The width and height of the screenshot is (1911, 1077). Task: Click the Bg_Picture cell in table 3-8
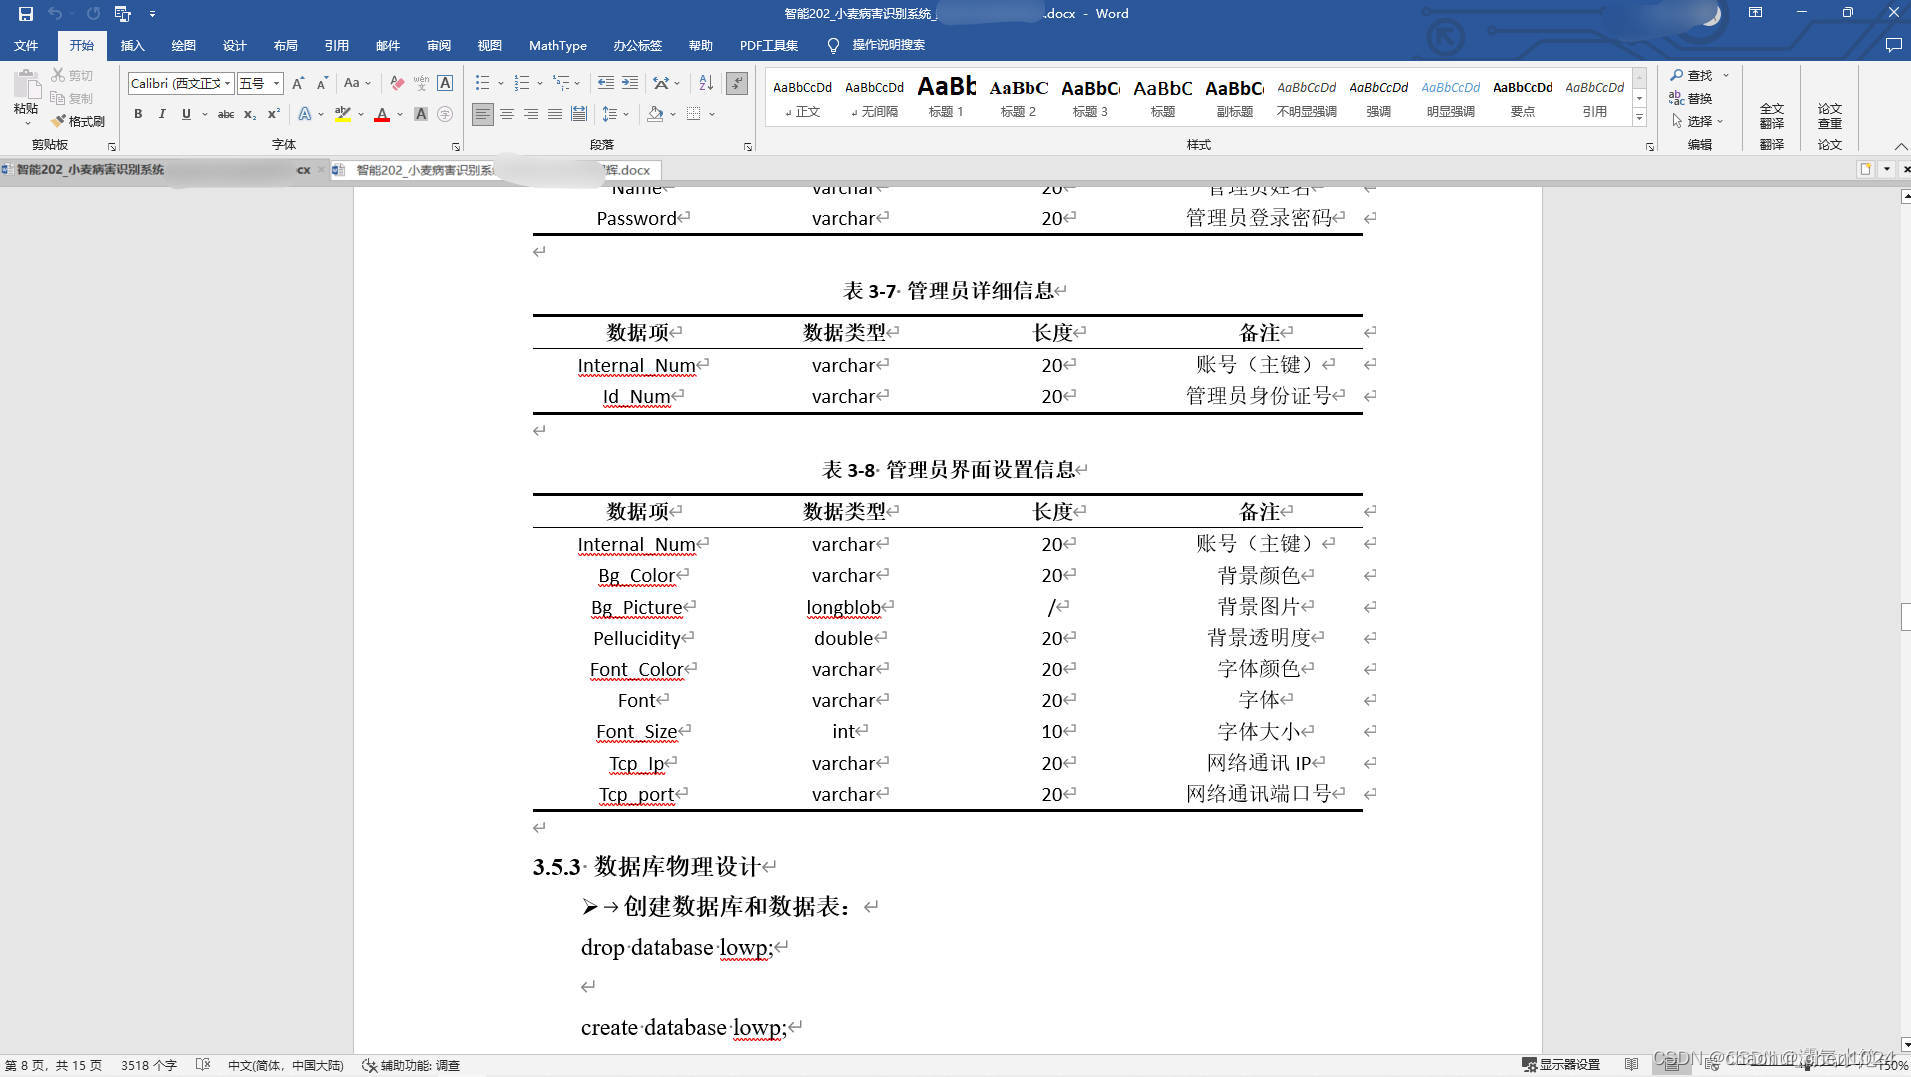[x=637, y=607]
